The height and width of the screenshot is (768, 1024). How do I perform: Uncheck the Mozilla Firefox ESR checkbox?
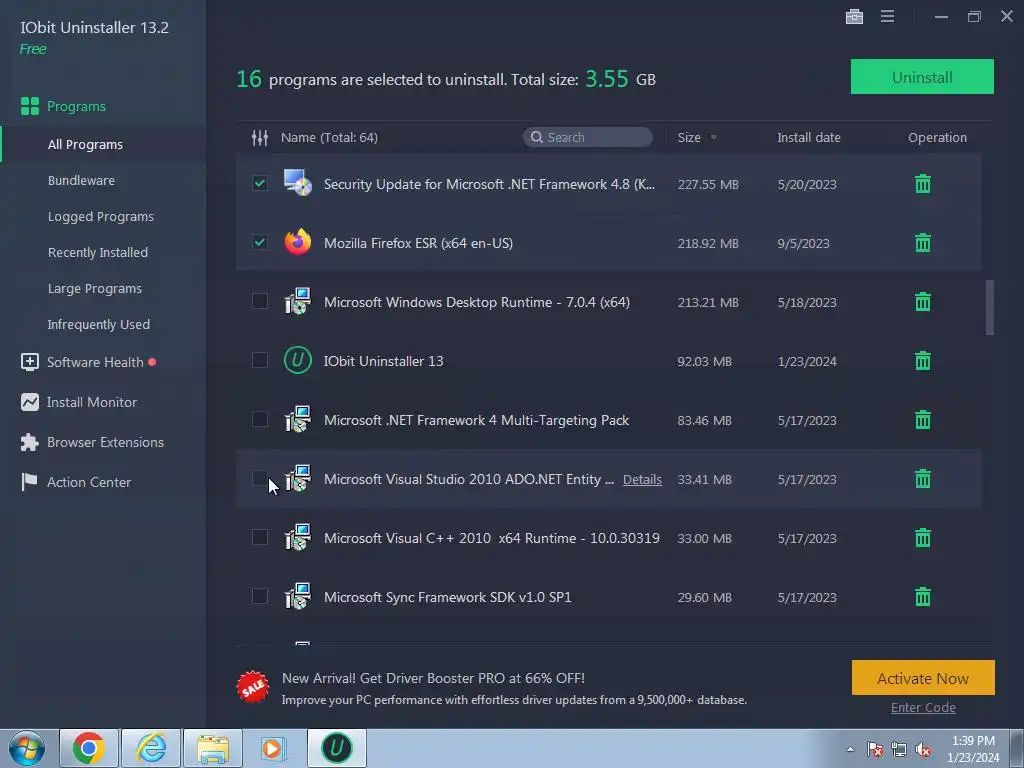pyautogui.click(x=260, y=242)
